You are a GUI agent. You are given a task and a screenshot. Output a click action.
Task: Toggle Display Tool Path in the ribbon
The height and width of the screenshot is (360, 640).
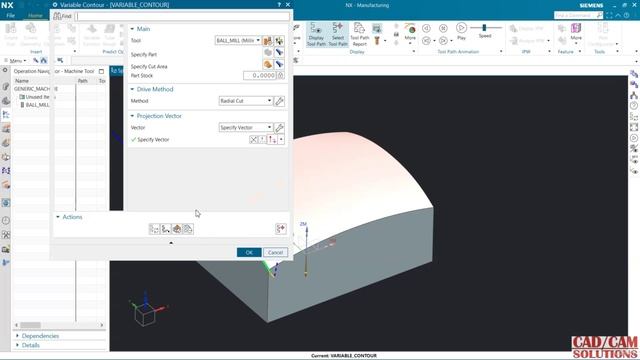(316, 34)
